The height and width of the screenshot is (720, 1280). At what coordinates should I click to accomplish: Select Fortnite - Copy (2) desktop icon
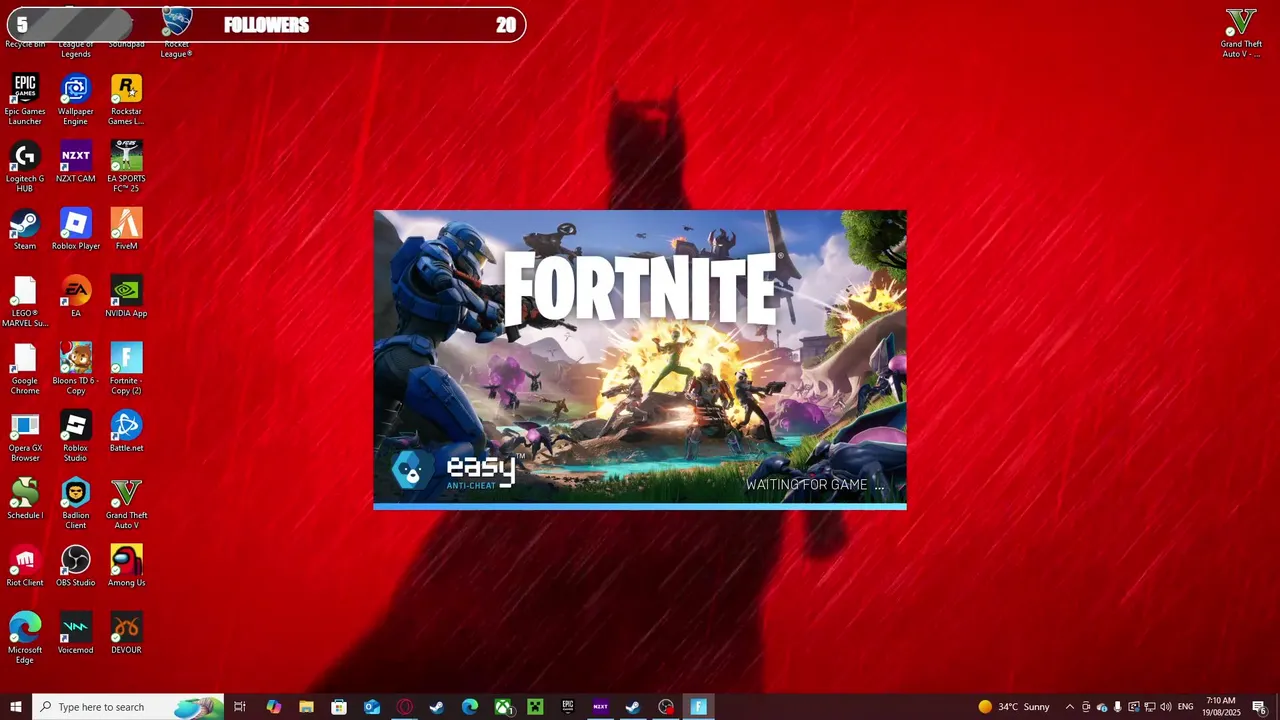(126, 369)
